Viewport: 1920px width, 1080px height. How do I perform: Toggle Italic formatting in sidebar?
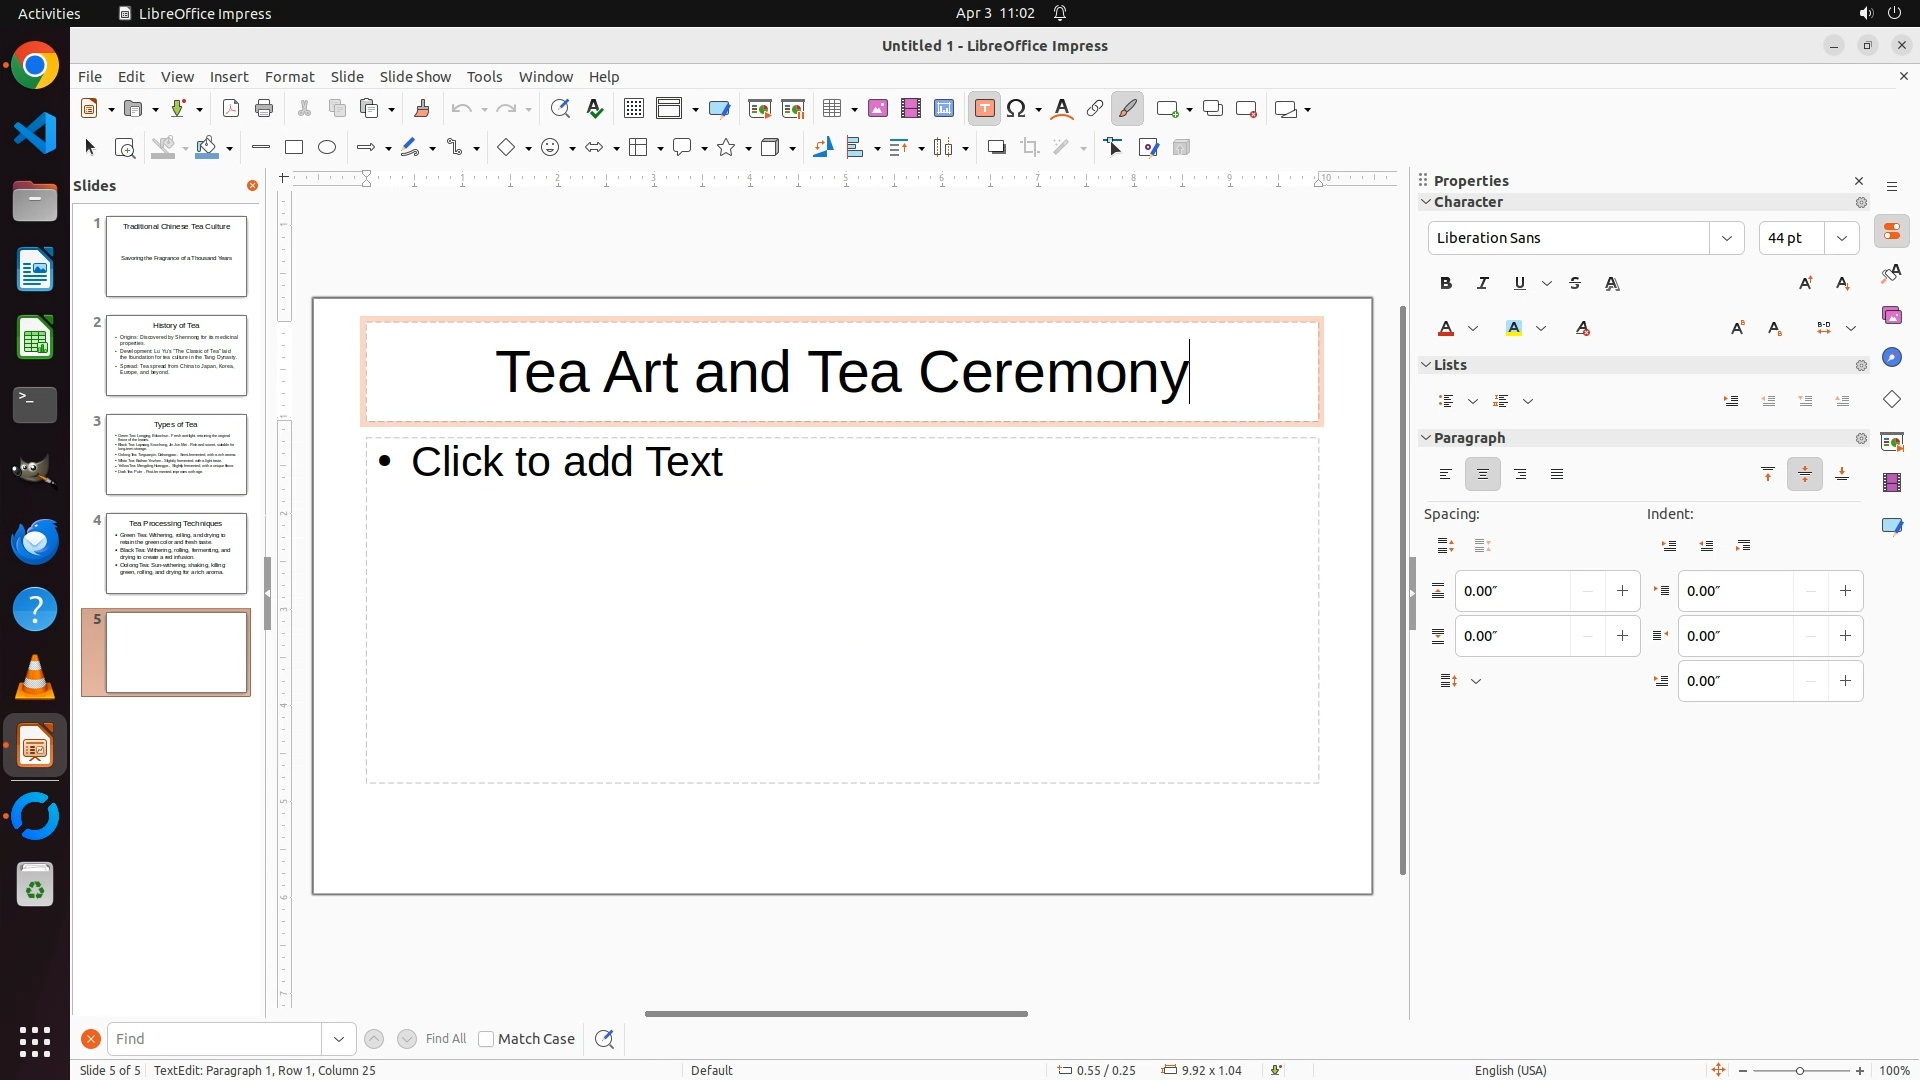(x=1483, y=284)
